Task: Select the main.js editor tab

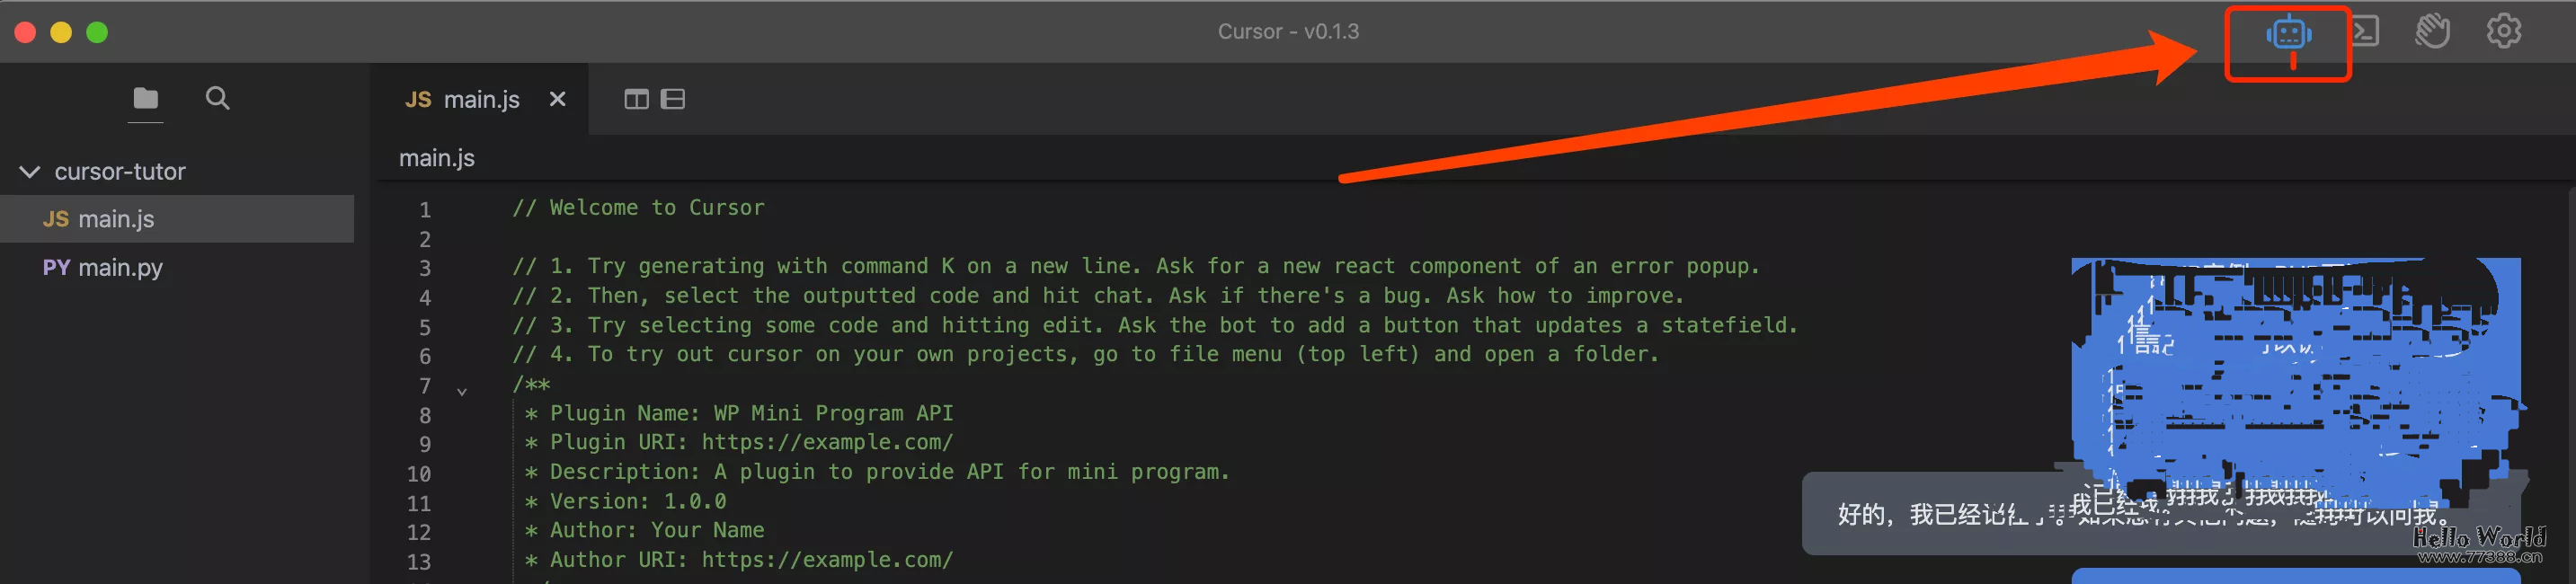Action: [463, 99]
